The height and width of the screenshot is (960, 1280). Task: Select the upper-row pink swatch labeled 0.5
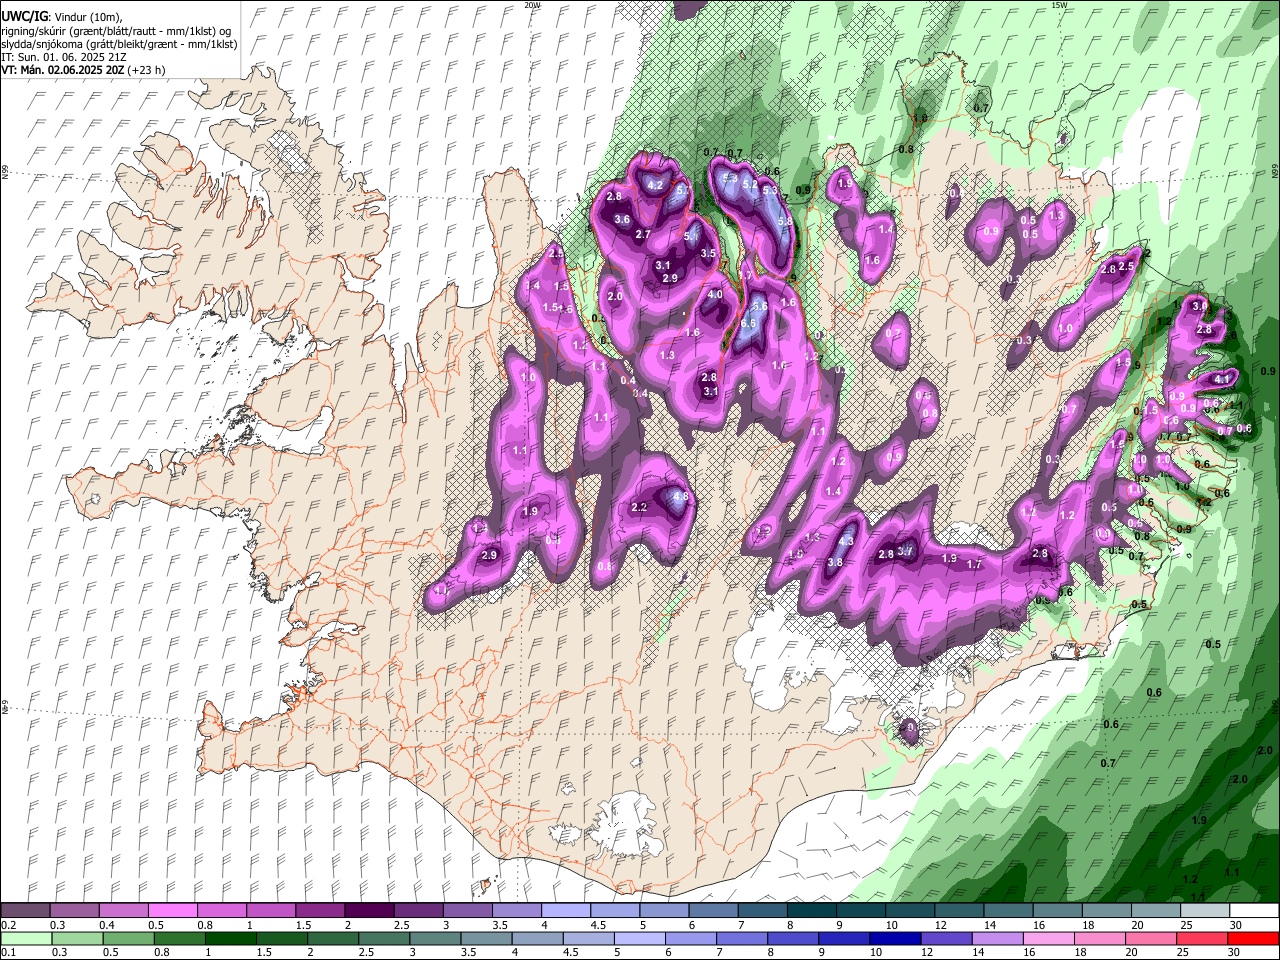172,911
